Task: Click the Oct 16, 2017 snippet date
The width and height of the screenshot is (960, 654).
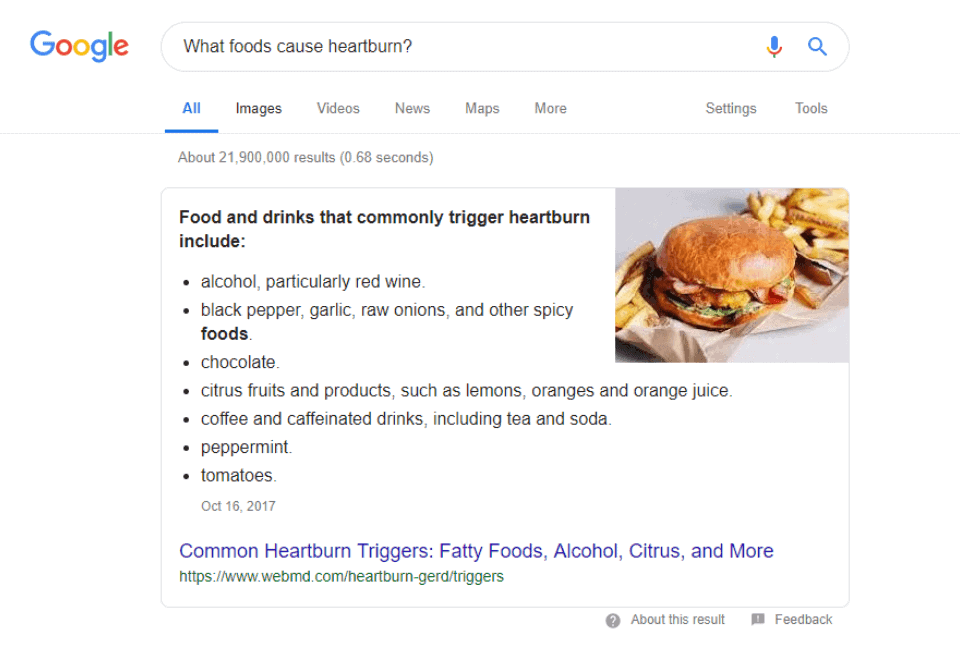Action: click(x=238, y=506)
